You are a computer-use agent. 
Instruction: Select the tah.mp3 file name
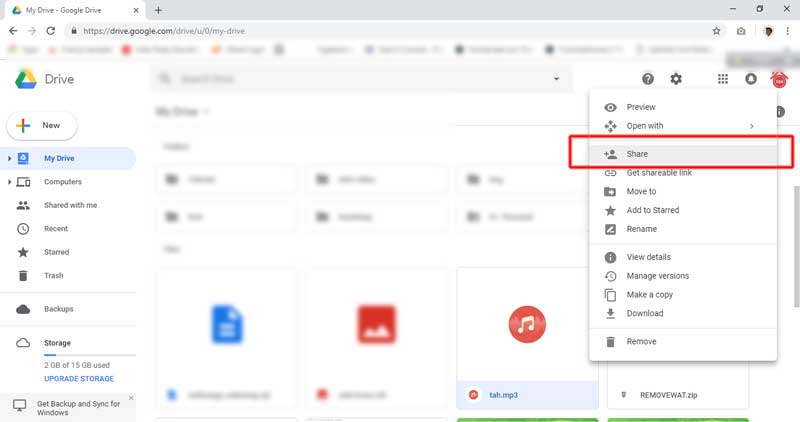point(503,395)
